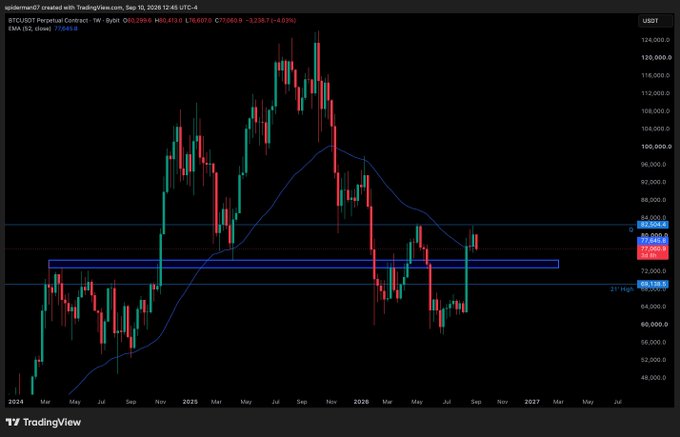Click the "21' High" annotation text
The width and height of the screenshot is (680, 437).
[x=622, y=289]
